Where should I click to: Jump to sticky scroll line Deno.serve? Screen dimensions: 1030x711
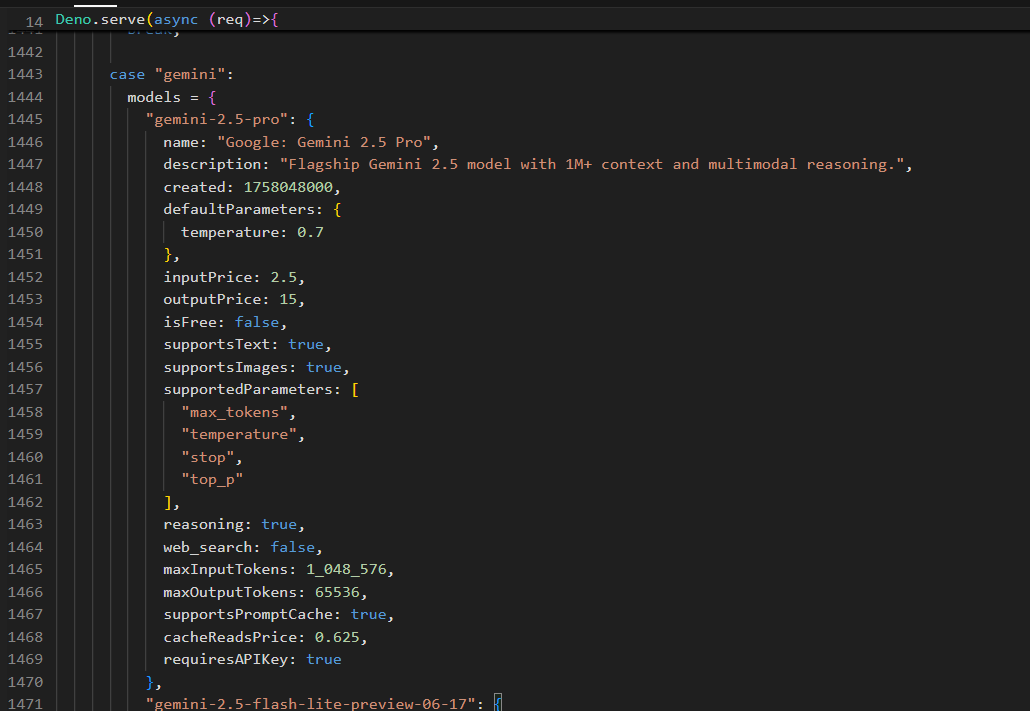tap(167, 20)
